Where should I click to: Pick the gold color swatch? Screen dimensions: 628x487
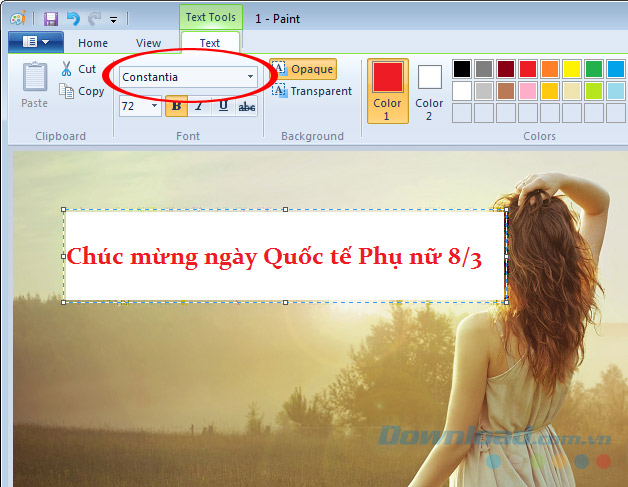coord(550,91)
